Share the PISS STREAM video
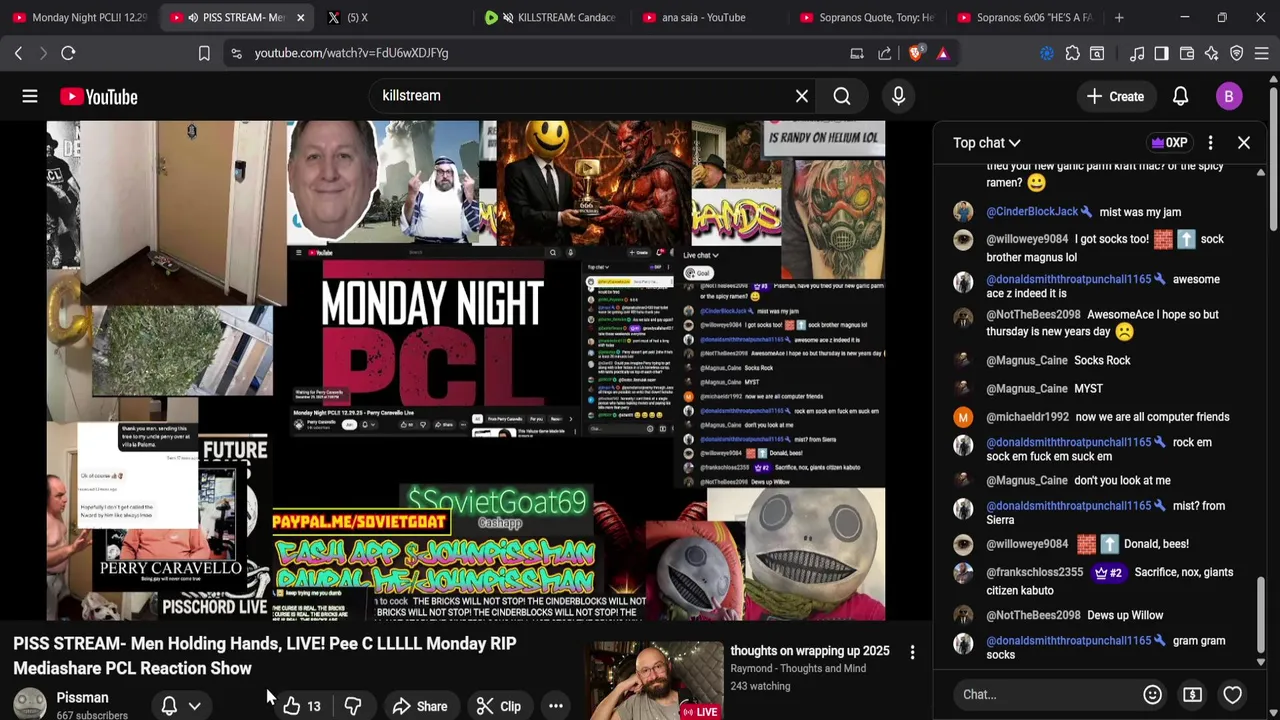Image resolution: width=1280 pixels, height=720 pixels. click(x=420, y=706)
